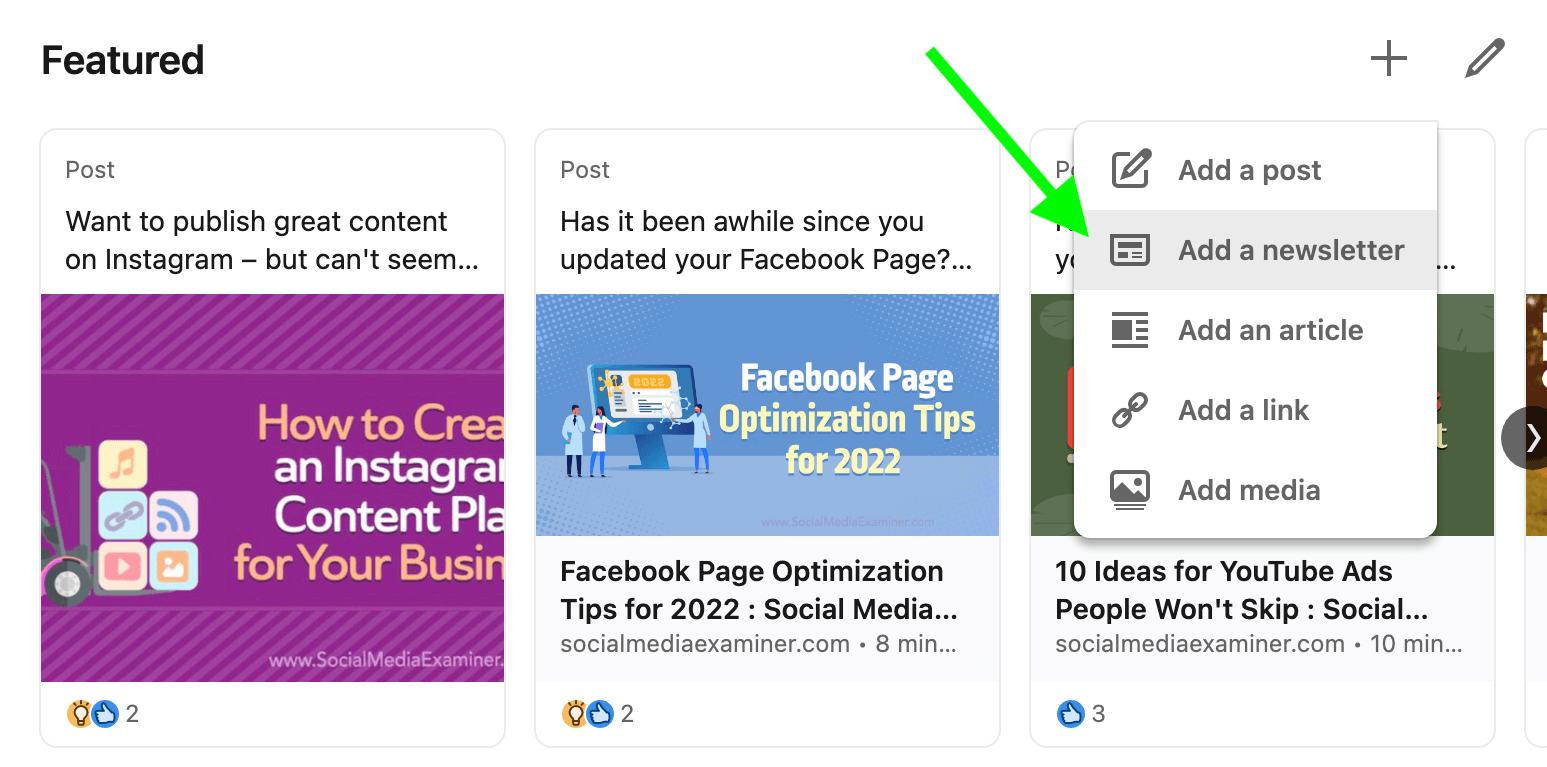The image size is (1547, 767).
Task: Click the like reaction icon showing 3
Action: pyautogui.click(x=1070, y=713)
